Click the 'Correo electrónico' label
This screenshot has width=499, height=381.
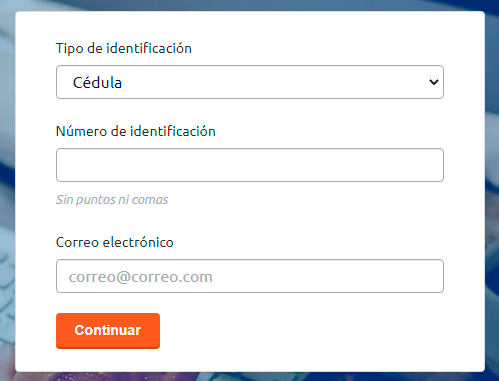[x=115, y=242]
